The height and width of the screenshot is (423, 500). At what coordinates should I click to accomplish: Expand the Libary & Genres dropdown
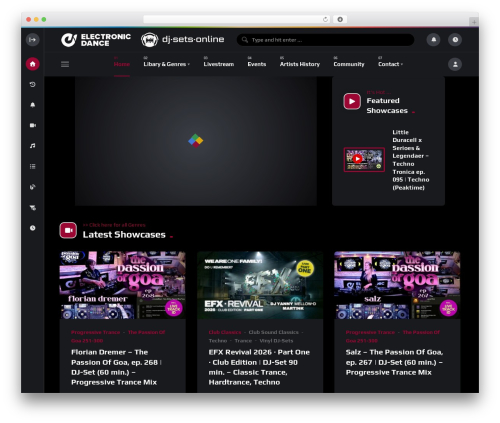pos(166,64)
